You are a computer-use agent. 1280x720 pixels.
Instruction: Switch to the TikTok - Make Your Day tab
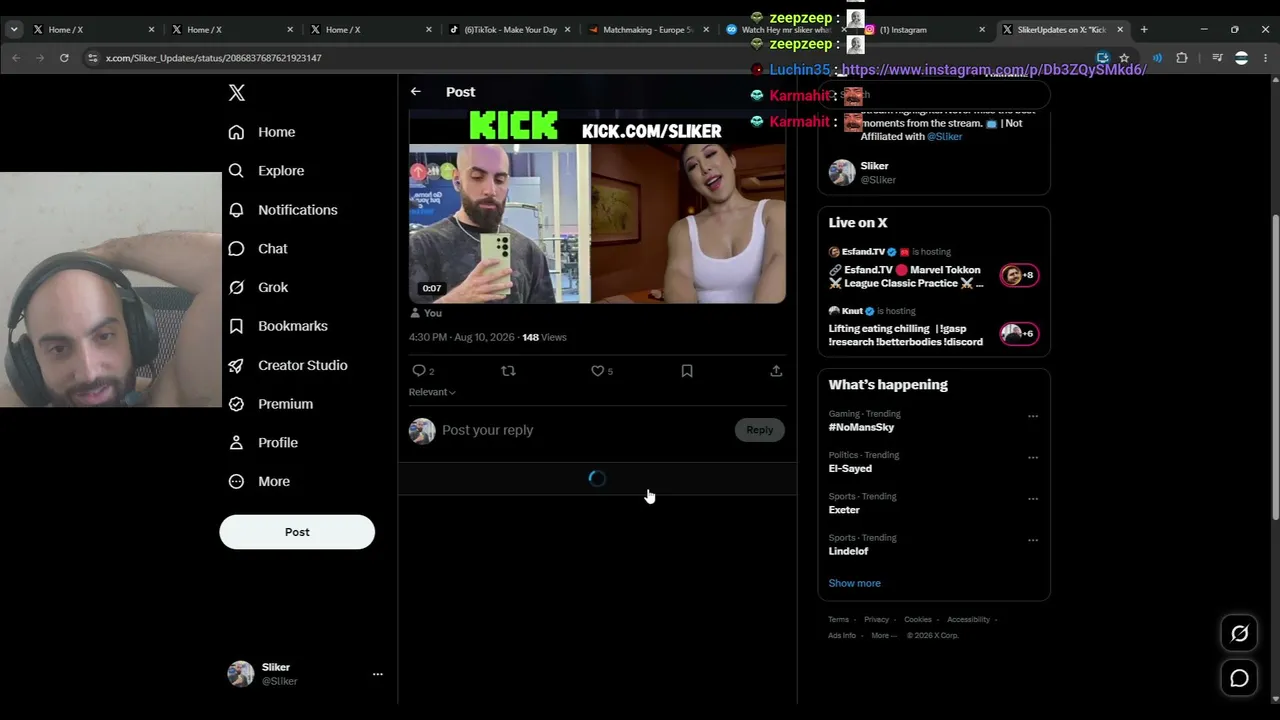(x=509, y=29)
